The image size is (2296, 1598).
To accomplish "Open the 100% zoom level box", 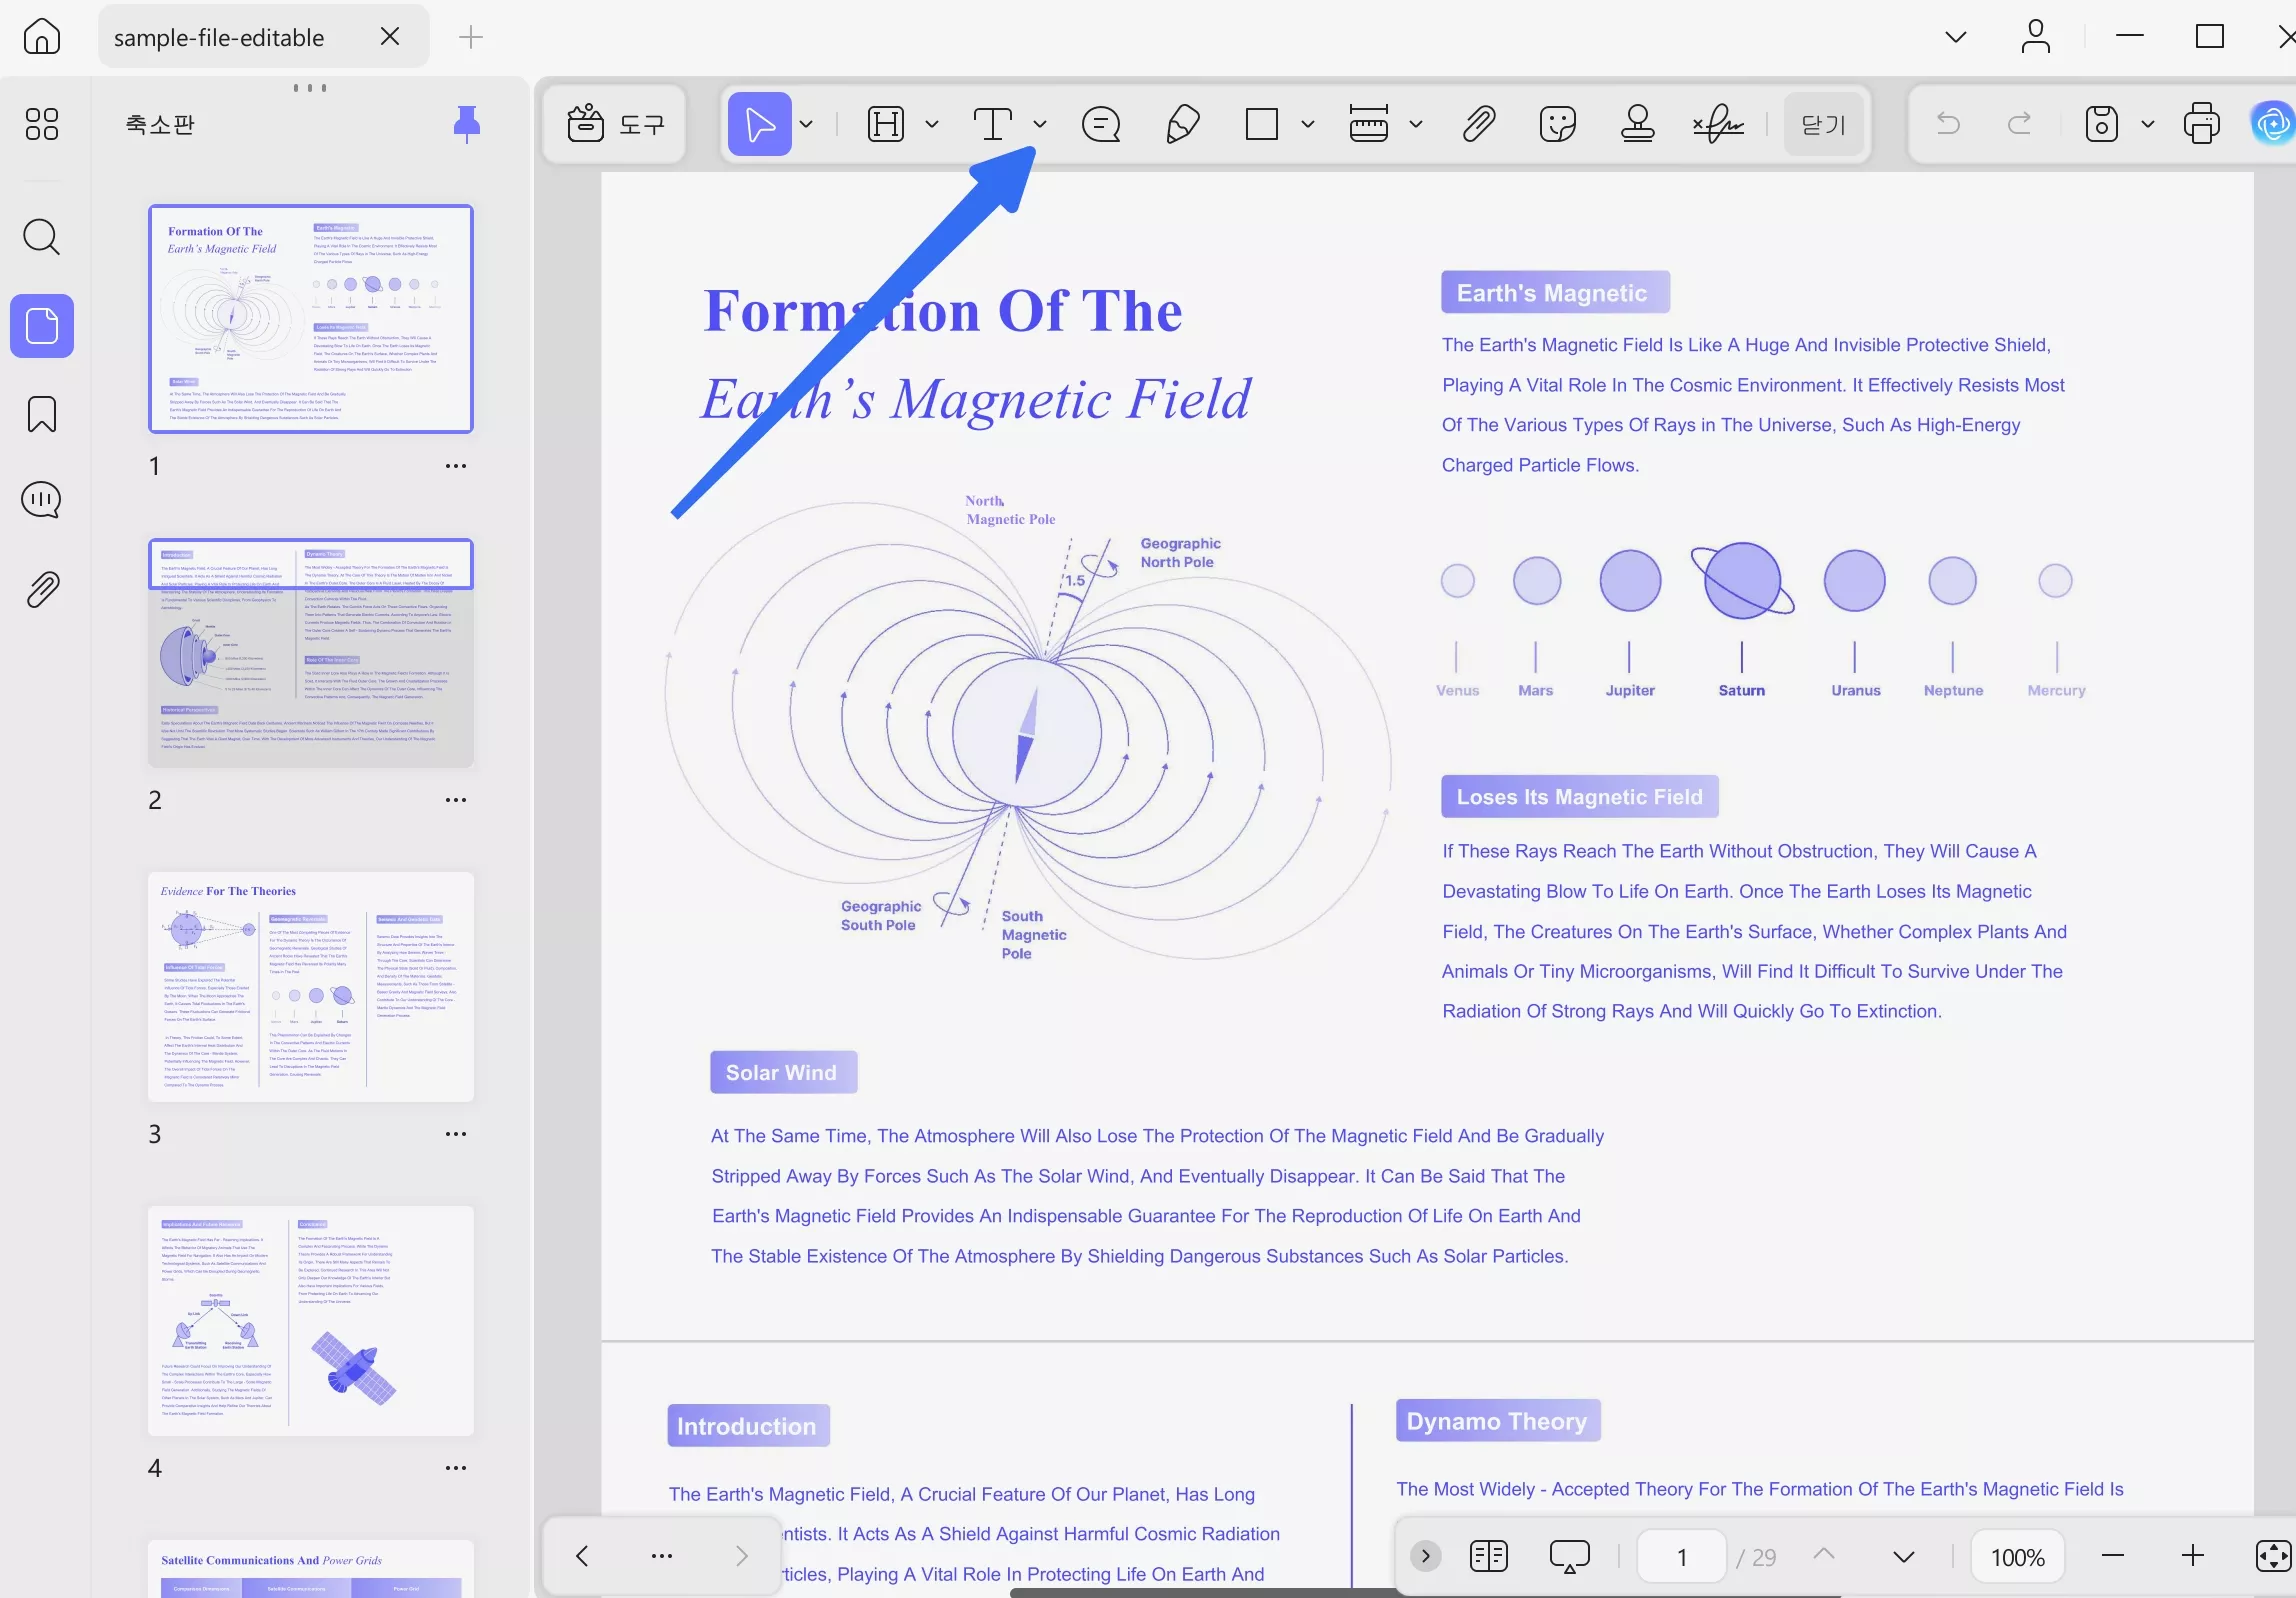I will [x=2017, y=1556].
